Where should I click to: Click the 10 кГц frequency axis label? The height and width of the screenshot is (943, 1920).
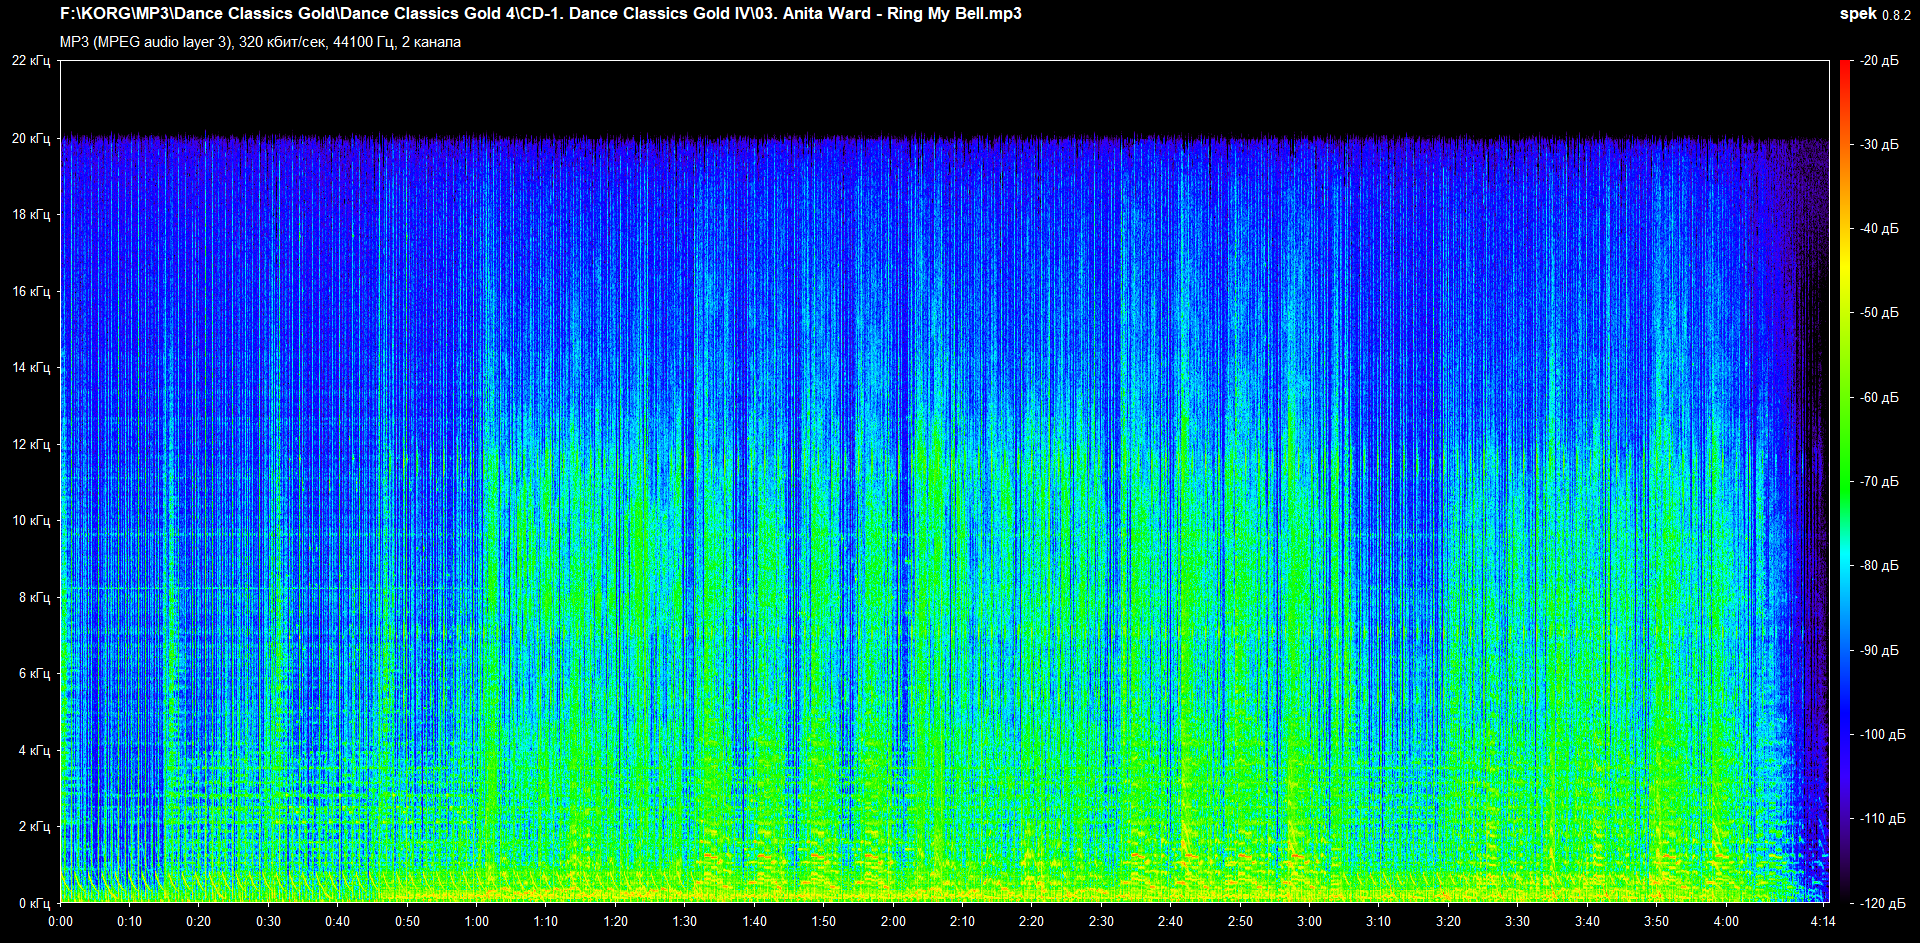31,521
